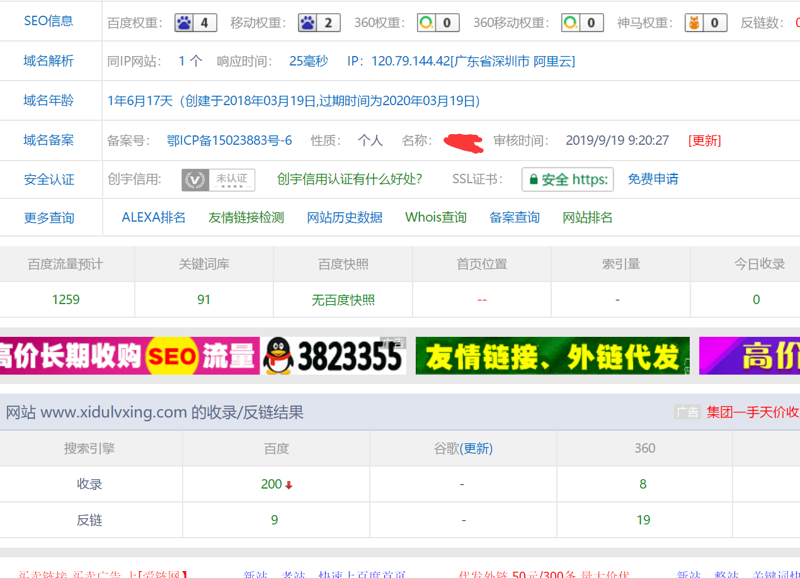Click the 今日收录 value 0
The width and height of the screenshot is (800, 578).
click(756, 299)
